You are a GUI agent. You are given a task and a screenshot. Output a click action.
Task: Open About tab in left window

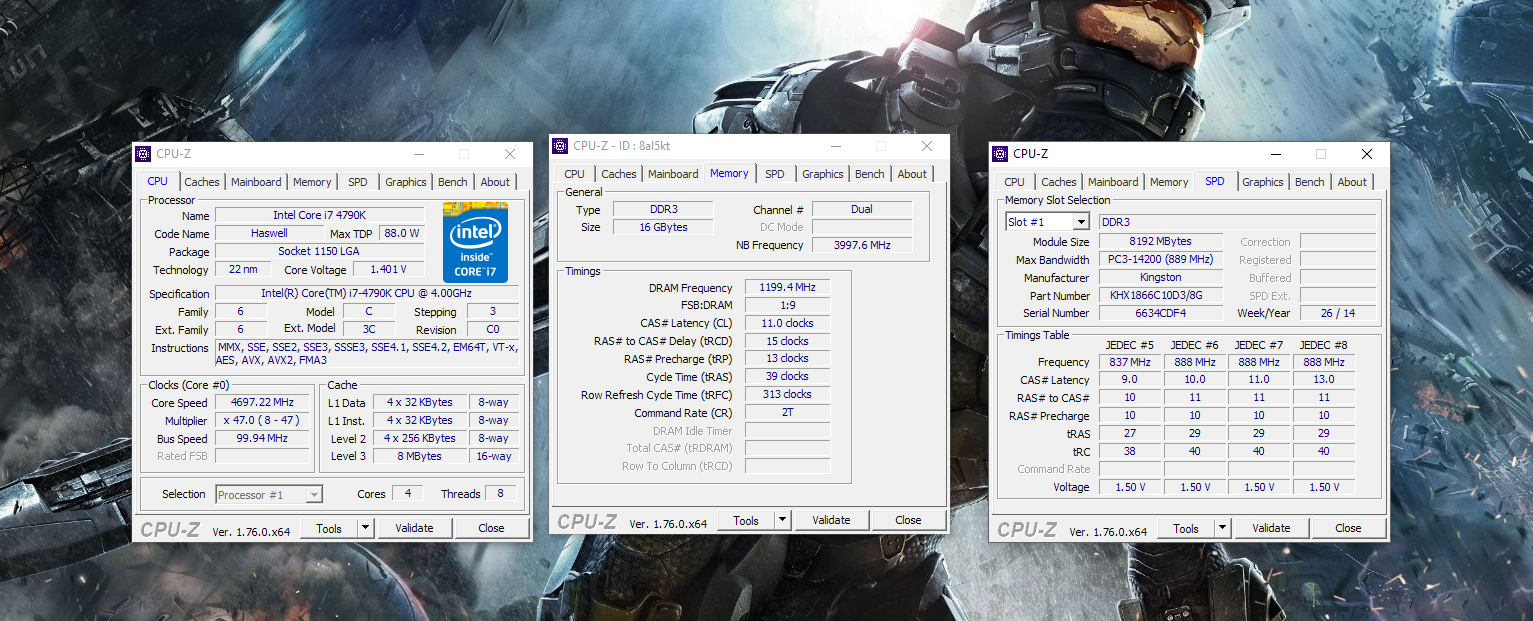[495, 182]
